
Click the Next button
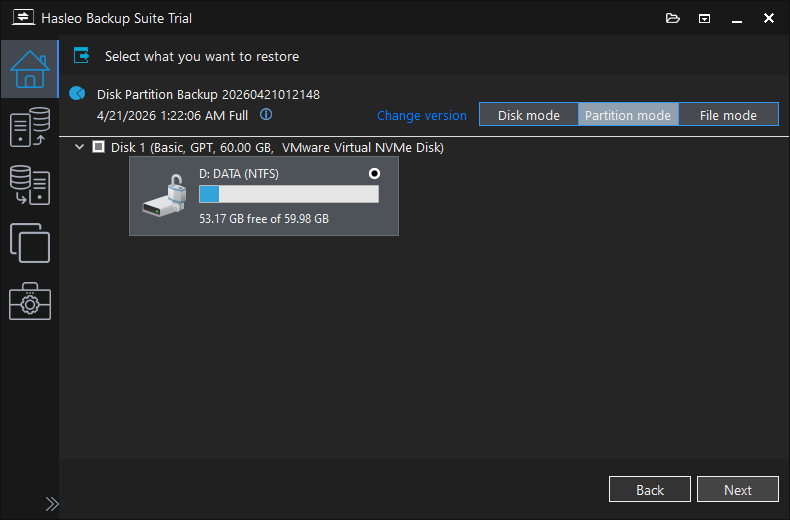coord(738,489)
